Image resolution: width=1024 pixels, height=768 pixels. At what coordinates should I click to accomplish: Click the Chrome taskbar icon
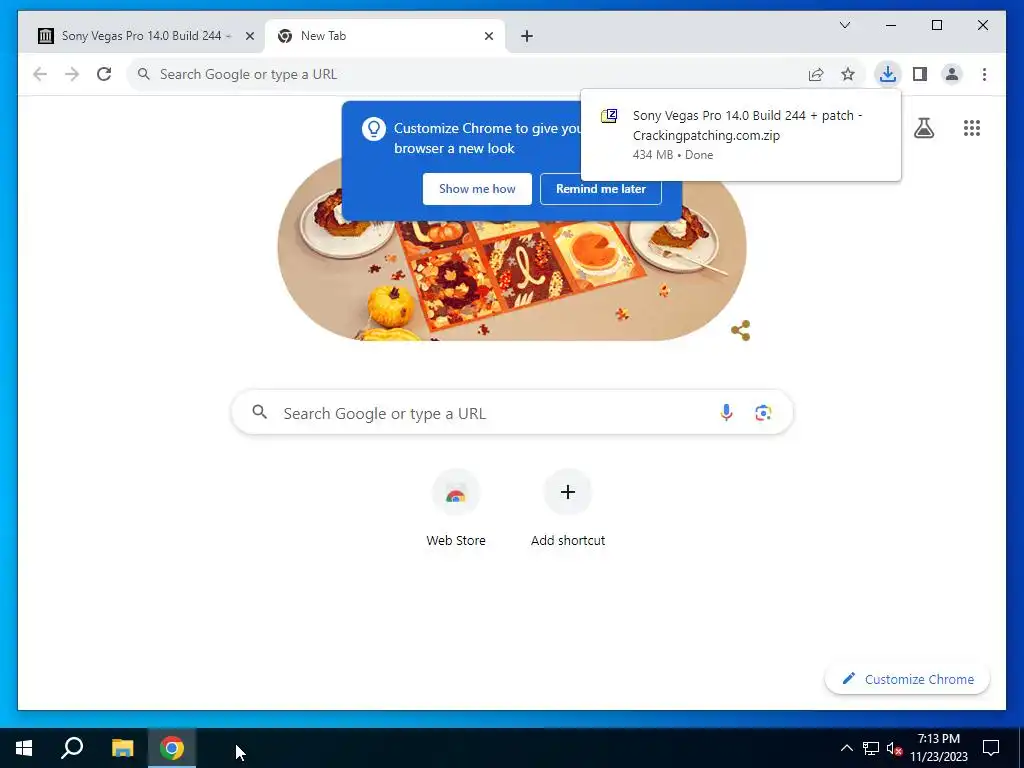click(172, 748)
